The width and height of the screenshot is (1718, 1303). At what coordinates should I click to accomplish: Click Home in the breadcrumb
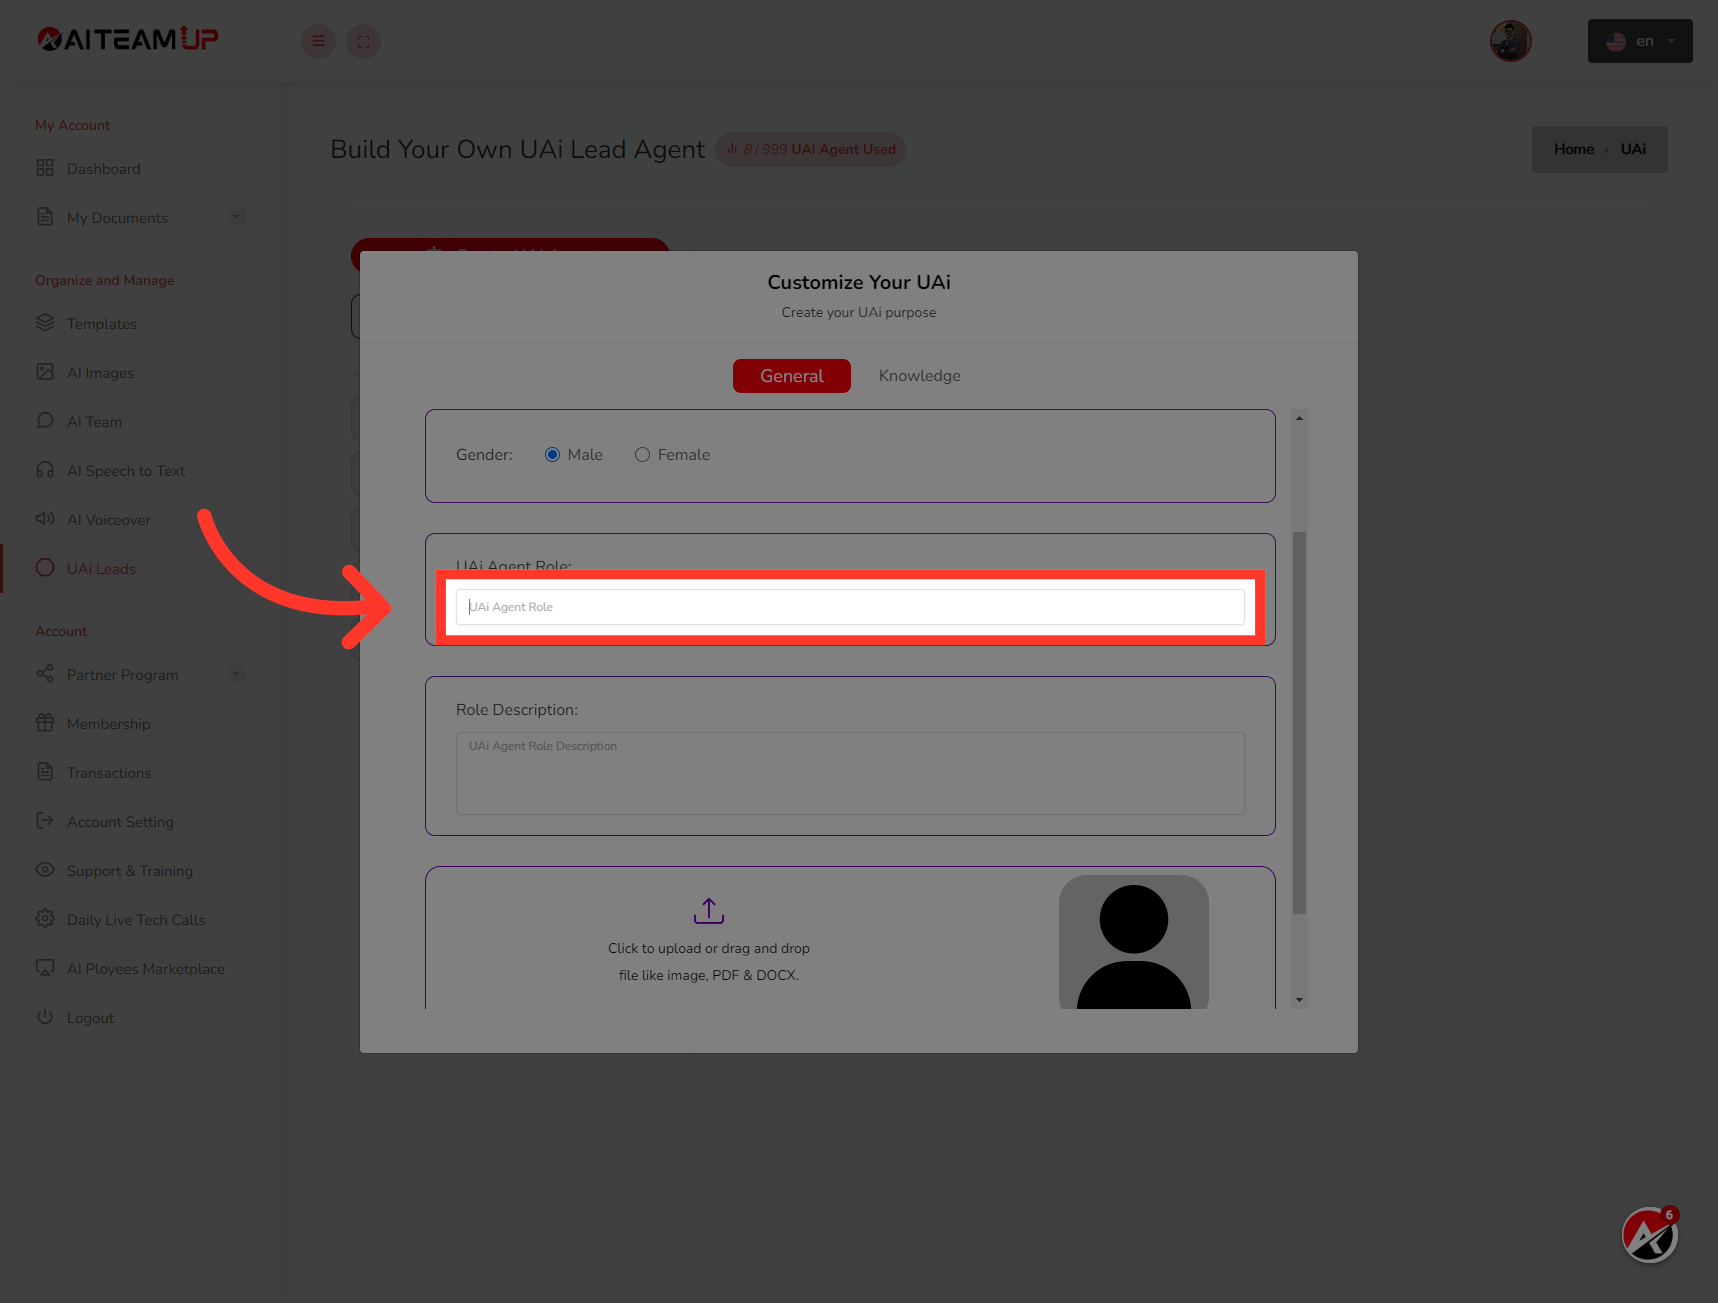[1574, 149]
